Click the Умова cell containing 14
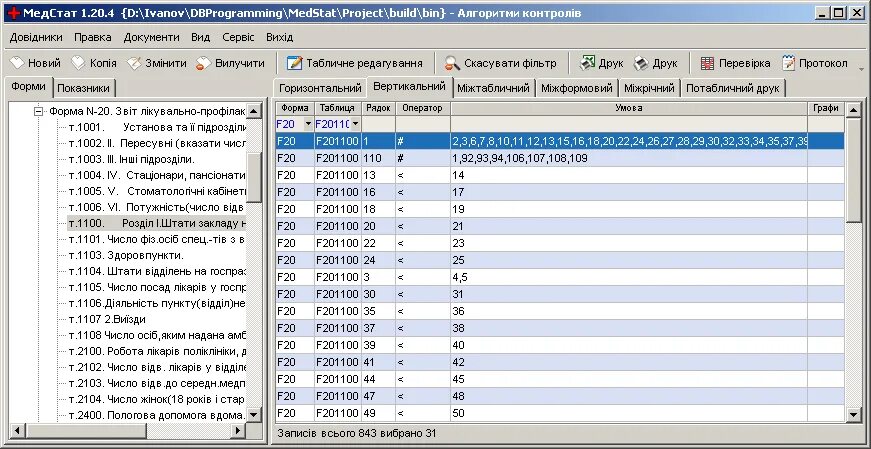The height and width of the screenshot is (449, 871). click(629, 176)
